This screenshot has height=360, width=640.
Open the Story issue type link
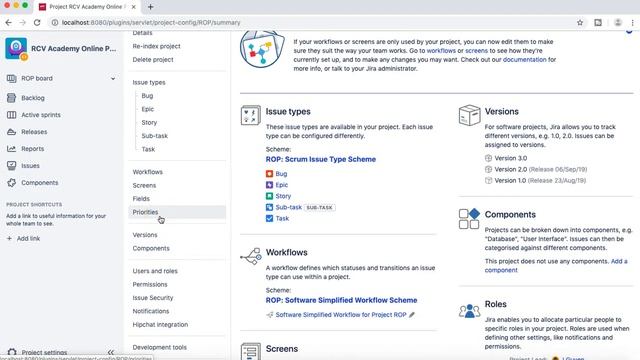[x=283, y=196]
